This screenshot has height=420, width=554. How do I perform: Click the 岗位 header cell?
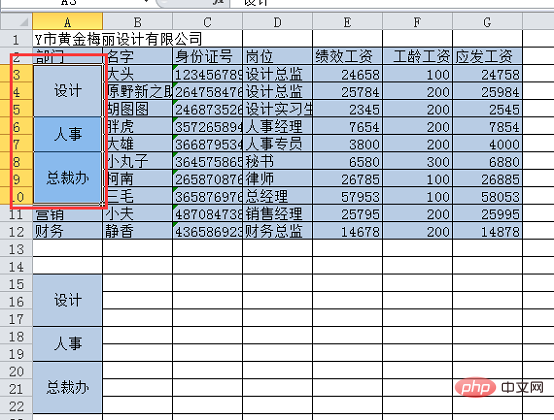pyautogui.click(x=277, y=57)
